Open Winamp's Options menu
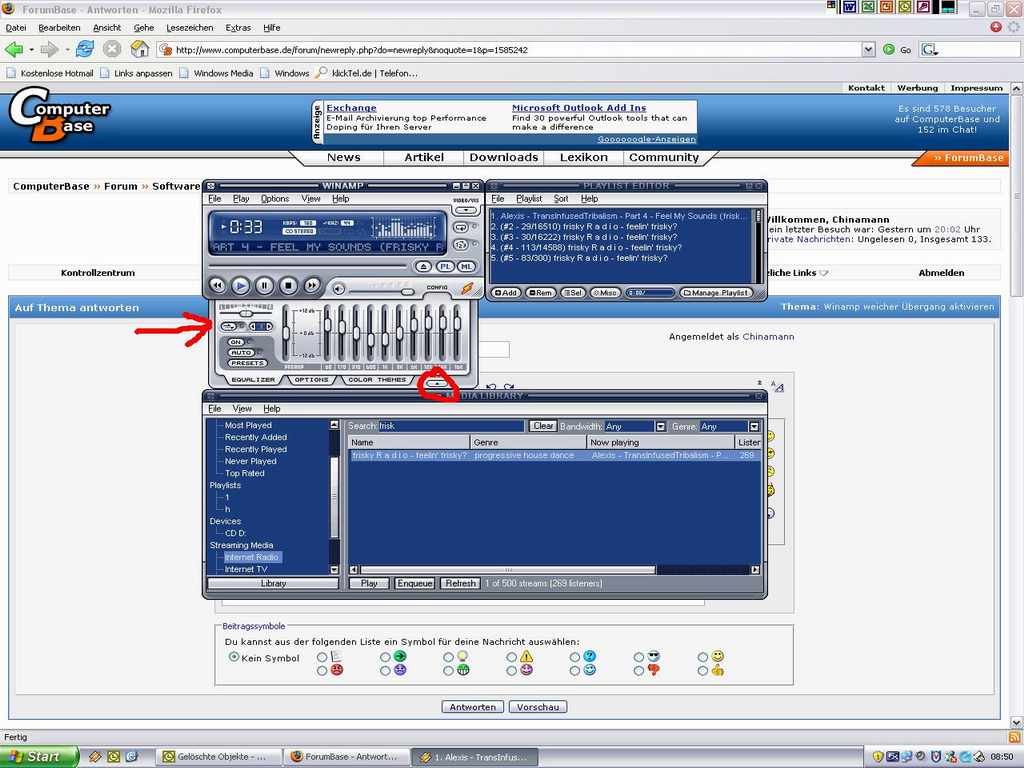The width and height of the screenshot is (1024, 768). 275,199
